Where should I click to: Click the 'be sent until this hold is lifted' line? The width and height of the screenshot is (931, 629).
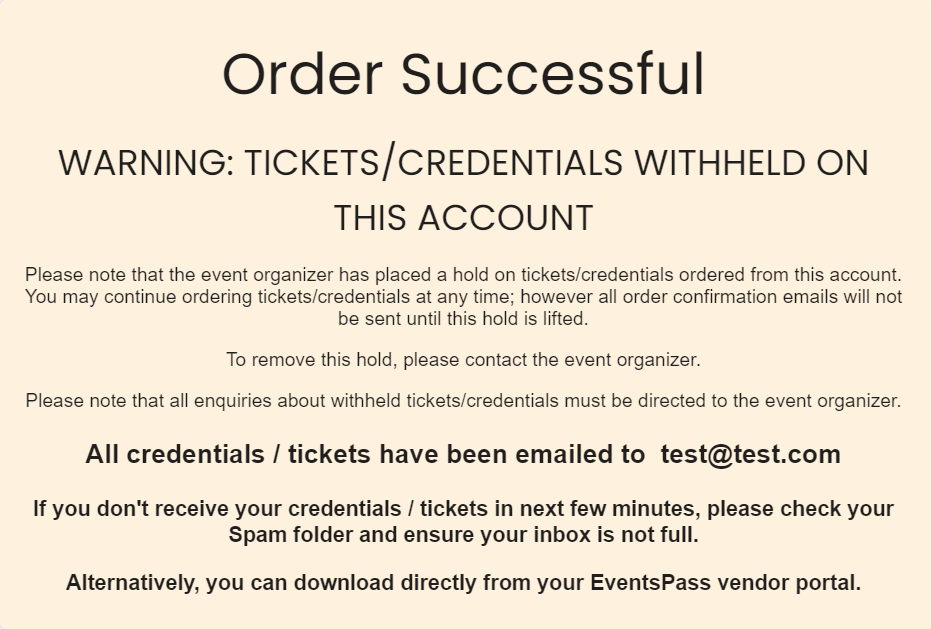click(x=463, y=319)
